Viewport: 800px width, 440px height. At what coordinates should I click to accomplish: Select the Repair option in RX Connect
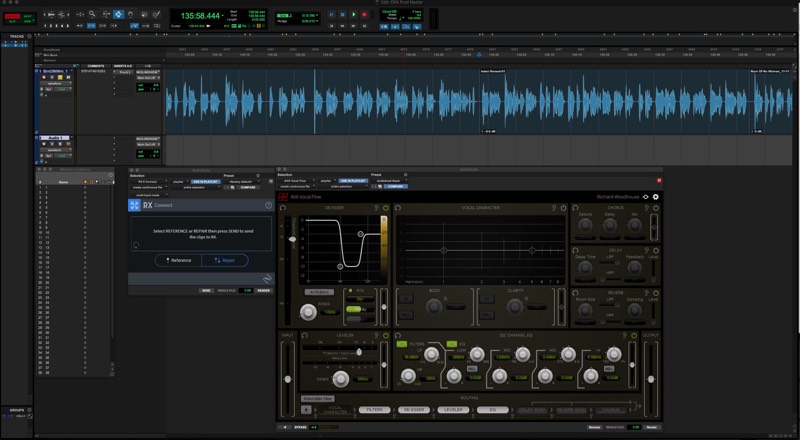(225, 260)
